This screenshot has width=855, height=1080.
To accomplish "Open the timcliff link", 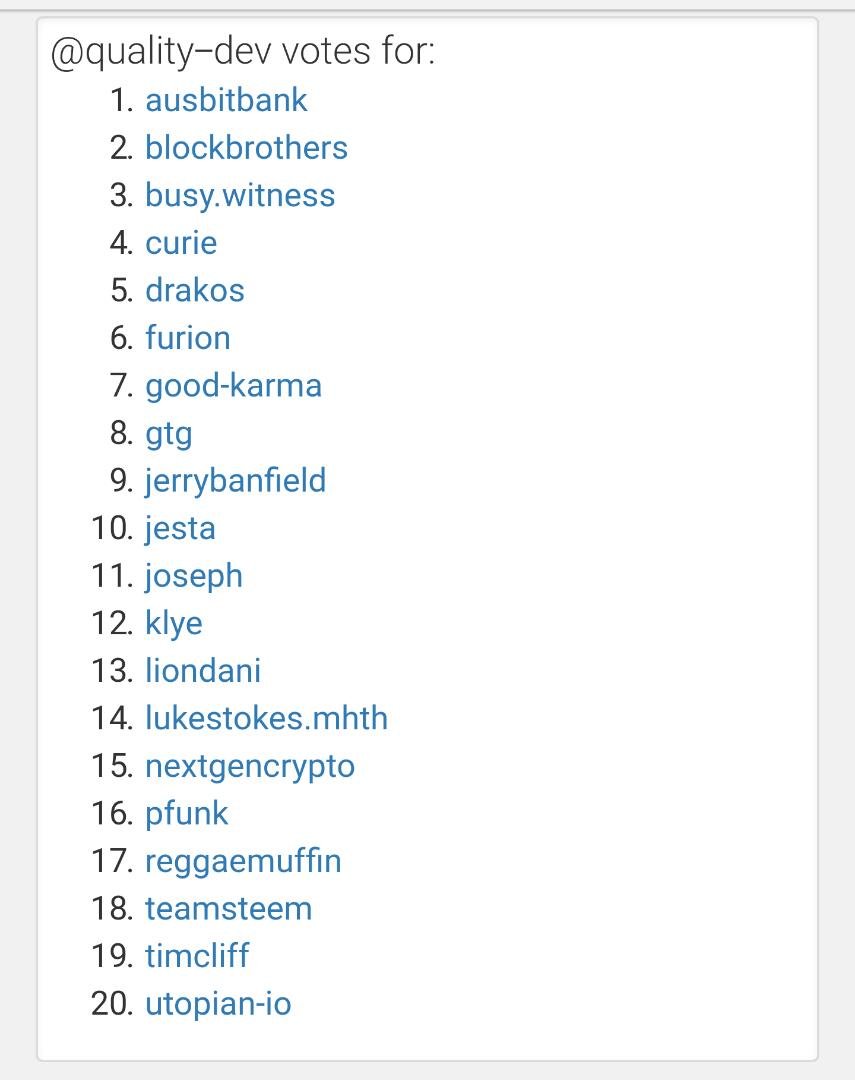I will pos(197,957).
